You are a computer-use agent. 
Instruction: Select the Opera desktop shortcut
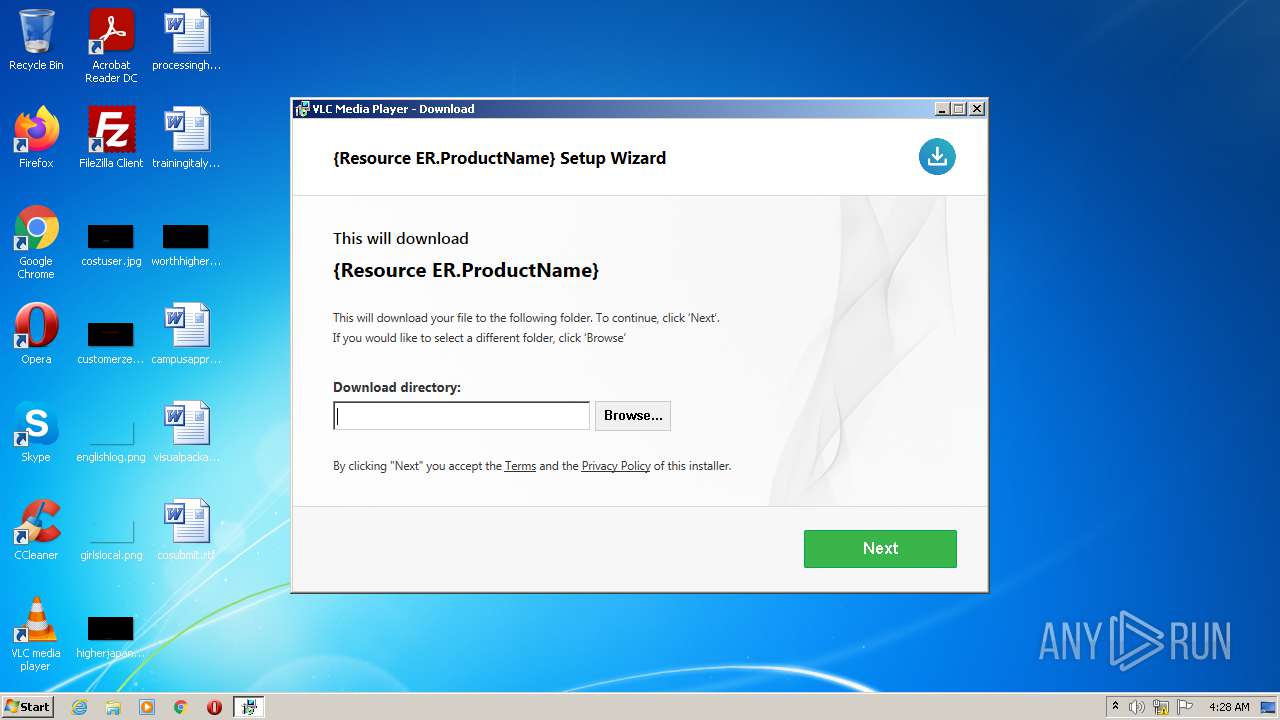pyautogui.click(x=36, y=334)
